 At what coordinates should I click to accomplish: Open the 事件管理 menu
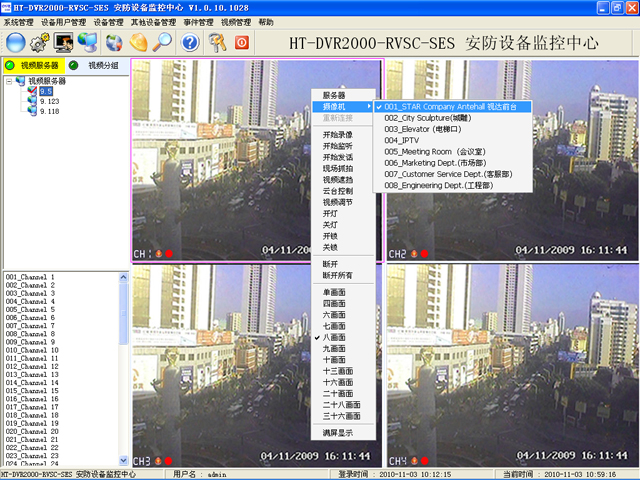point(198,22)
